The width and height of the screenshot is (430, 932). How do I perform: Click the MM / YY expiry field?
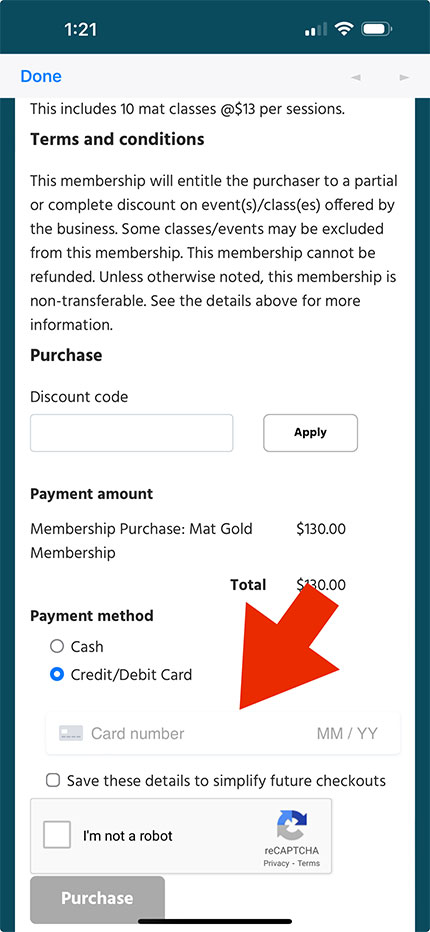tap(347, 733)
